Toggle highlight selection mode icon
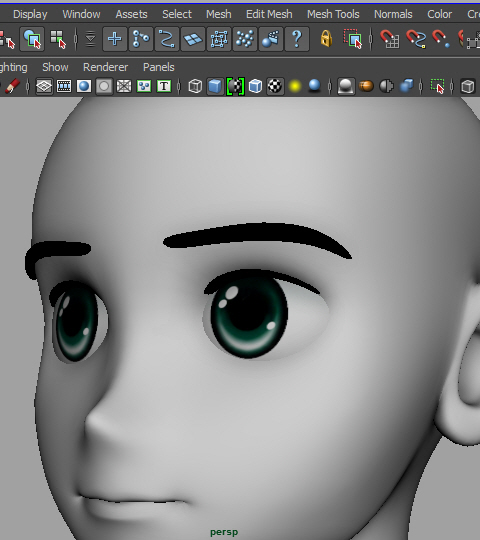 pos(353,39)
